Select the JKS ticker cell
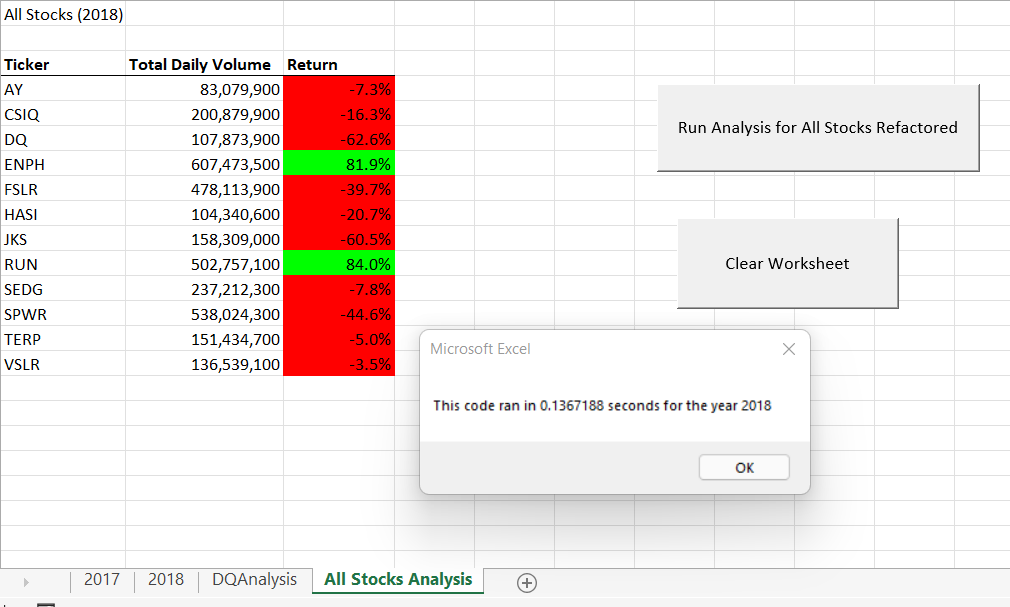1010x607 pixels. [63, 240]
